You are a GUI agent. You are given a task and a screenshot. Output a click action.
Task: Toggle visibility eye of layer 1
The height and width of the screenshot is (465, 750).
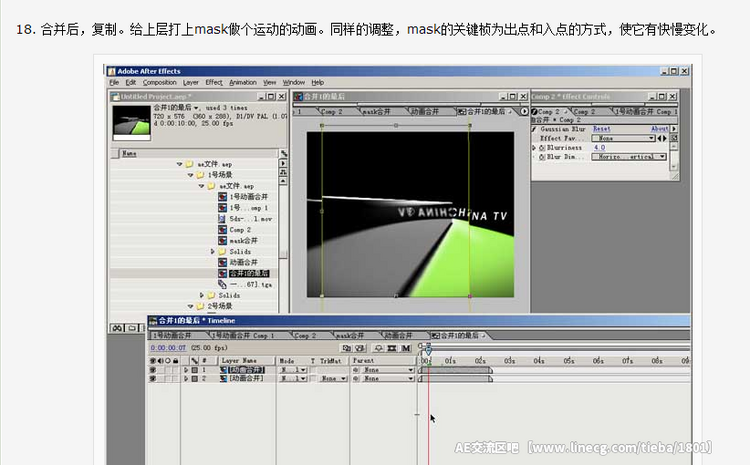pyautogui.click(x=153, y=370)
